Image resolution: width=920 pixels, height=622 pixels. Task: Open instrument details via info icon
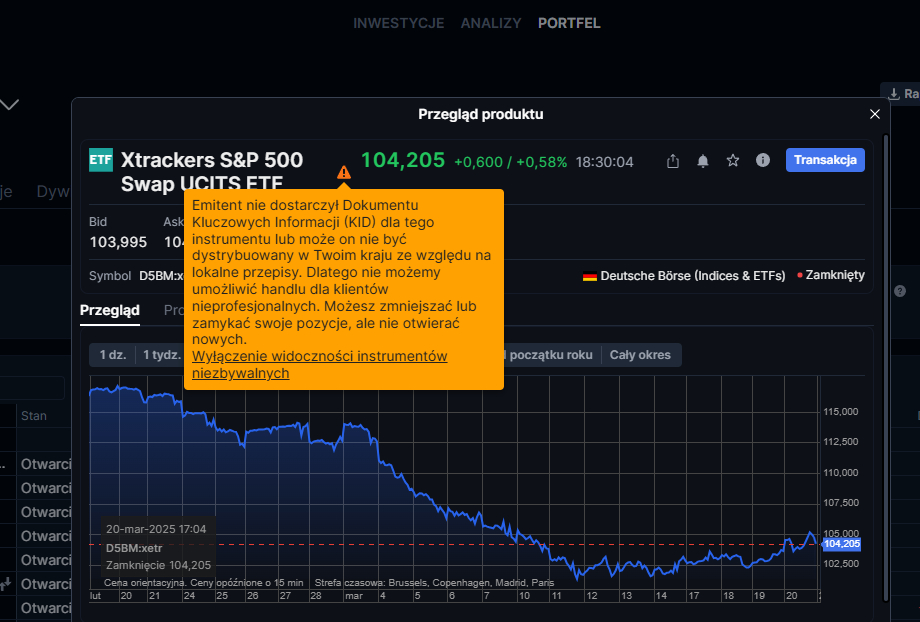763,161
